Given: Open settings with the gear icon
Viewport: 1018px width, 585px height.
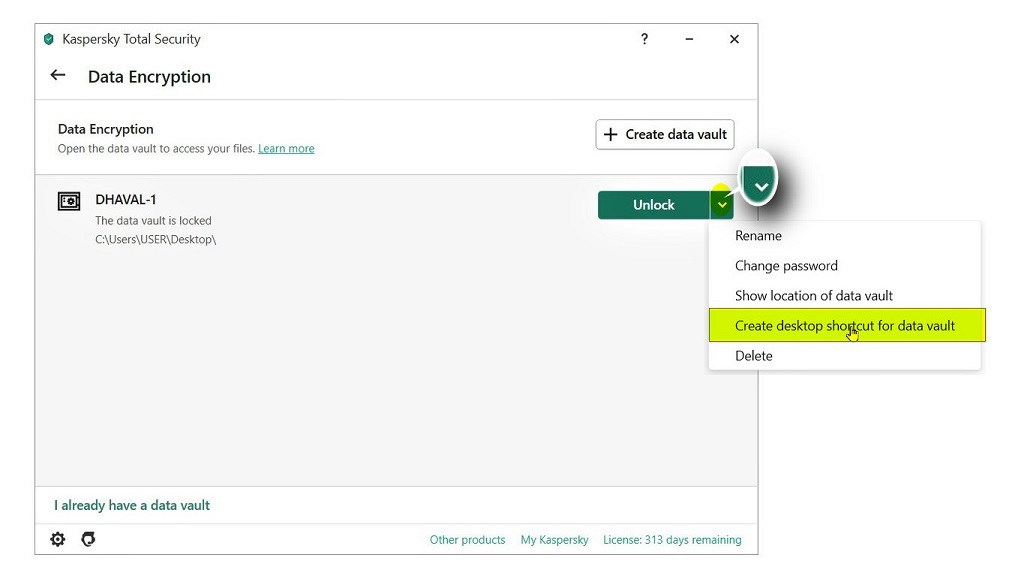Looking at the screenshot, I should (58, 539).
